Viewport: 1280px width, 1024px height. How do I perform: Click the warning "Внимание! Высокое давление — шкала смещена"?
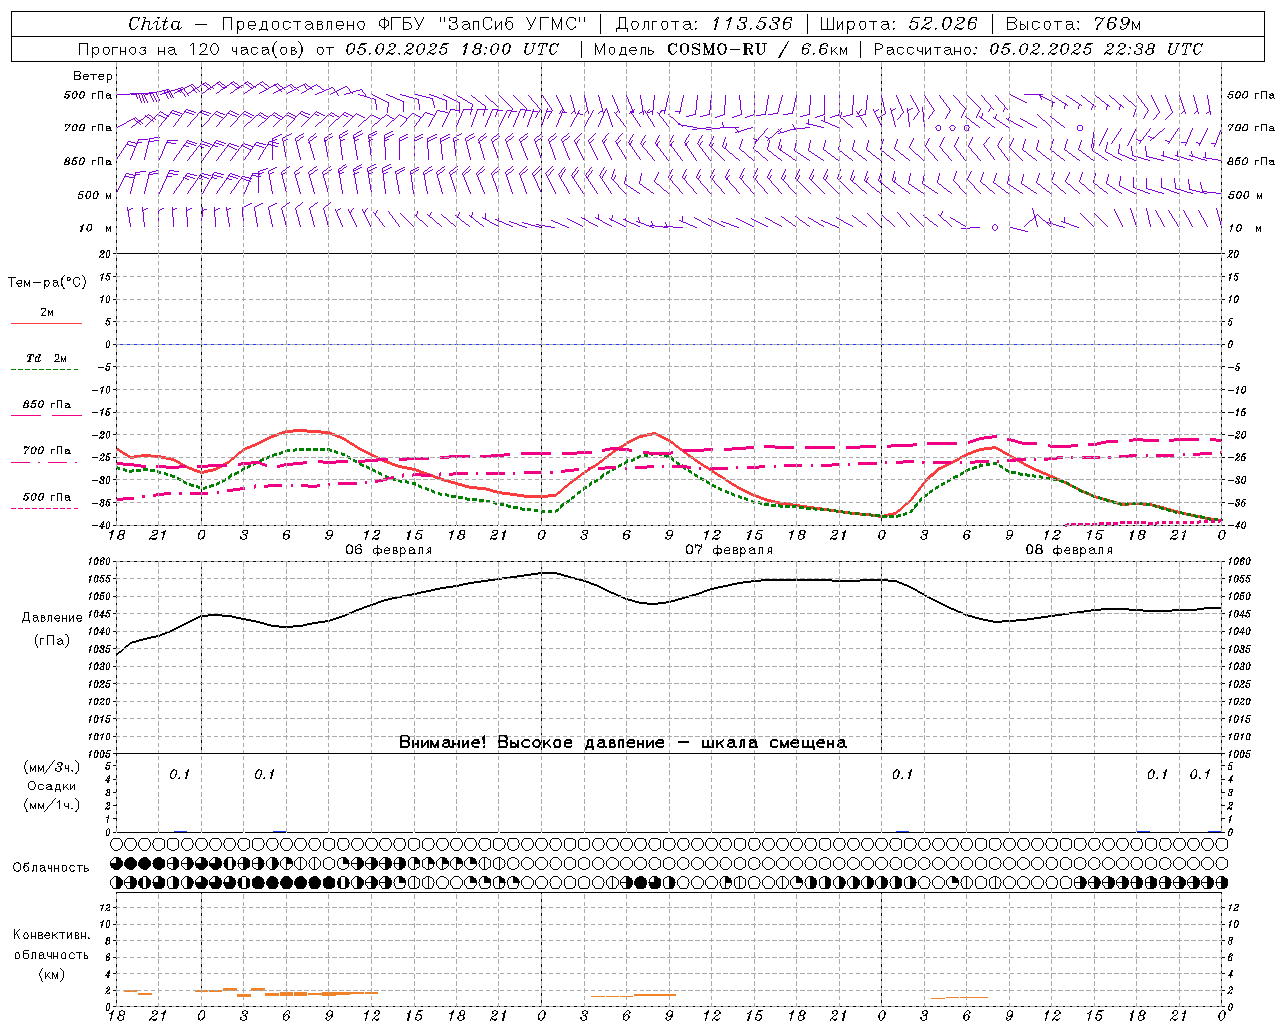(623, 742)
